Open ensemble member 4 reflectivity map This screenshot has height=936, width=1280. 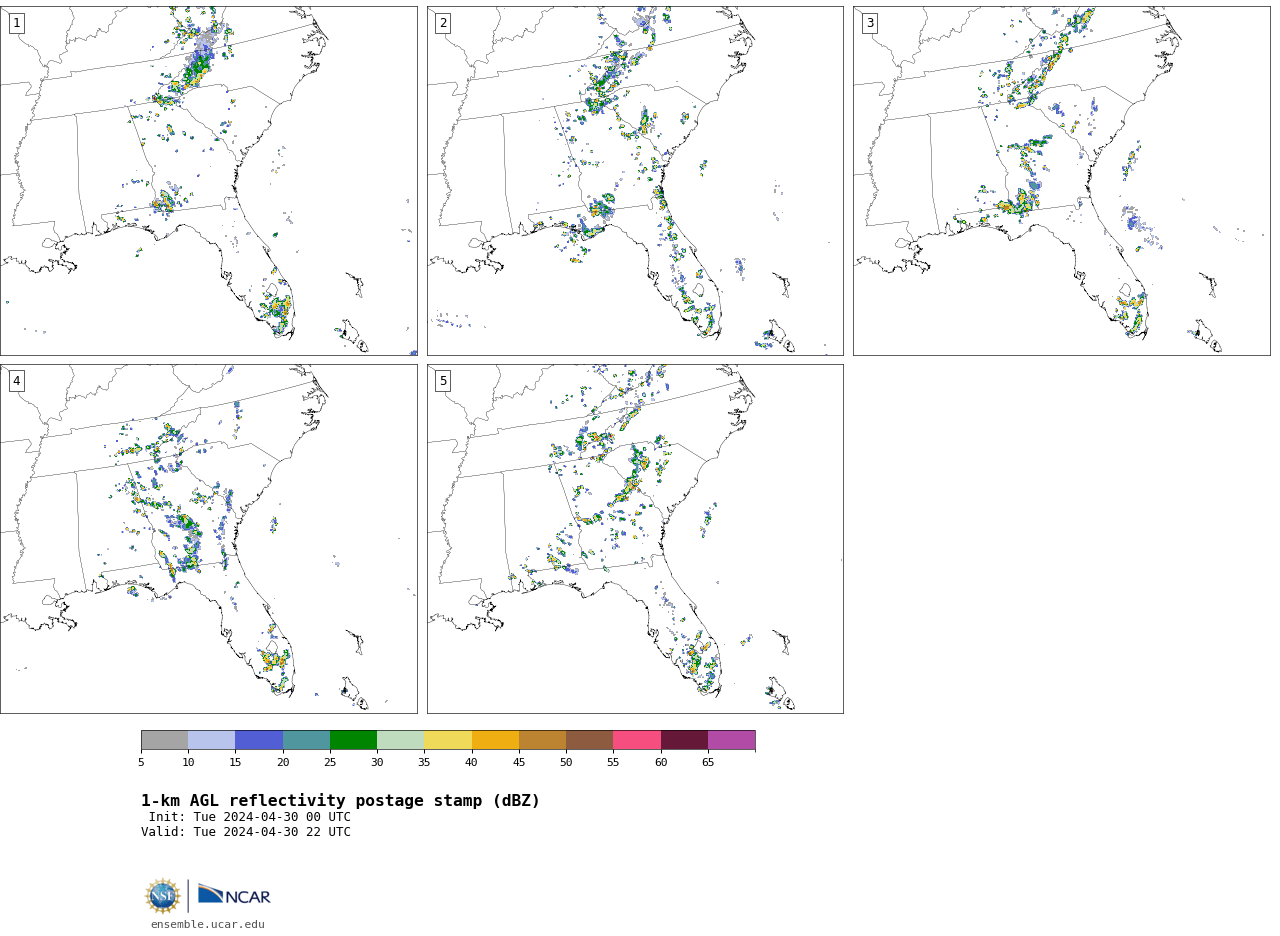coord(208,539)
